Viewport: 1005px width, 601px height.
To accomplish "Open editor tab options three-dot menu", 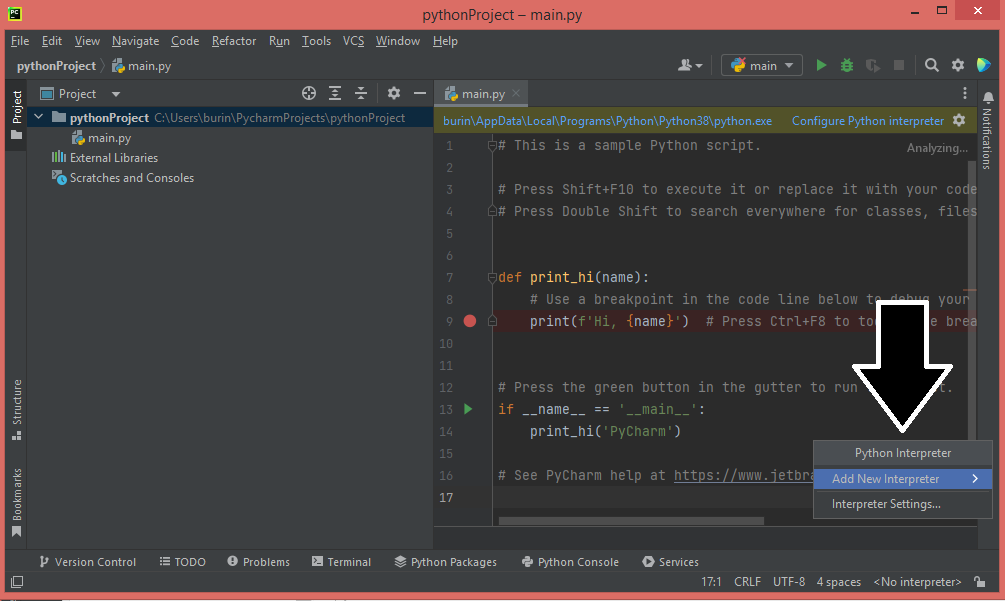I will click(965, 94).
